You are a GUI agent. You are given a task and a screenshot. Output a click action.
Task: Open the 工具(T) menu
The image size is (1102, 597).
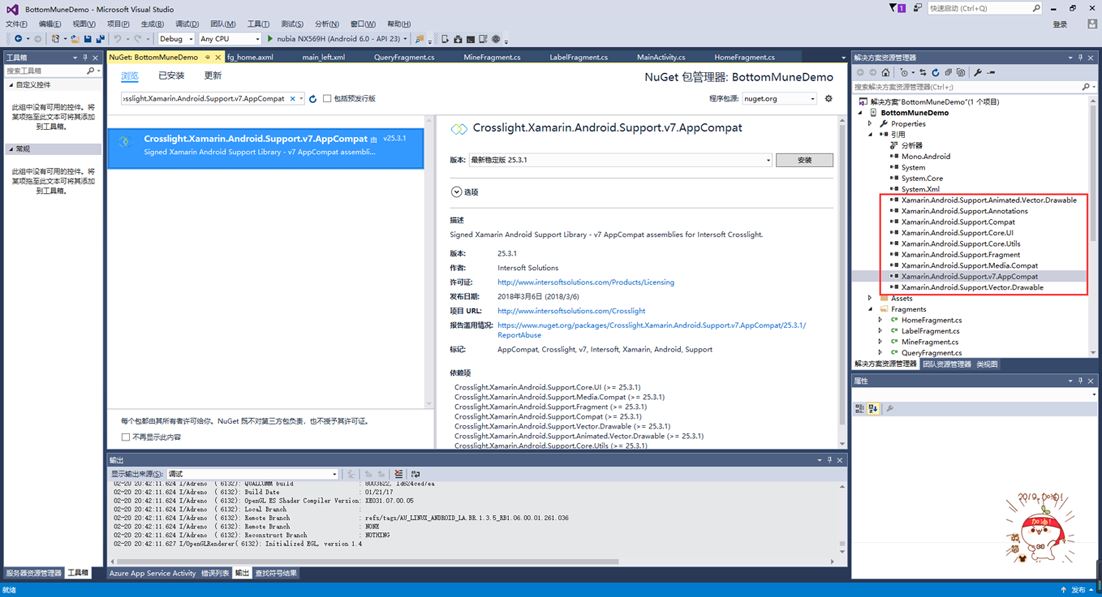pyautogui.click(x=258, y=24)
